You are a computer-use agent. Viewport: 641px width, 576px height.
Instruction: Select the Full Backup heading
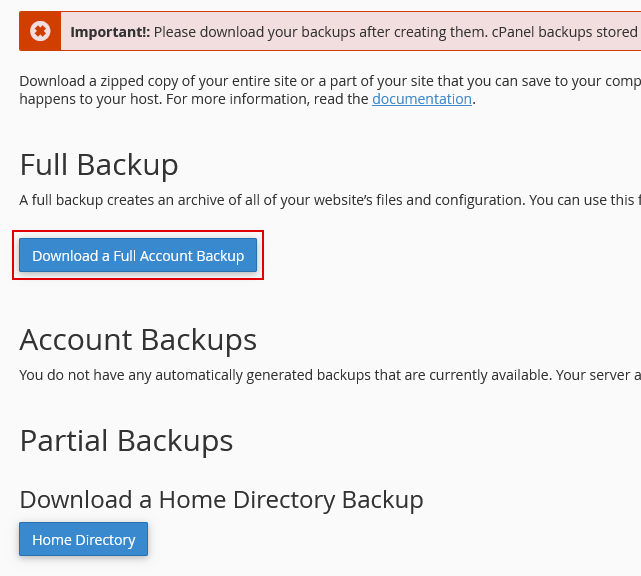click(x=99, y=165)
